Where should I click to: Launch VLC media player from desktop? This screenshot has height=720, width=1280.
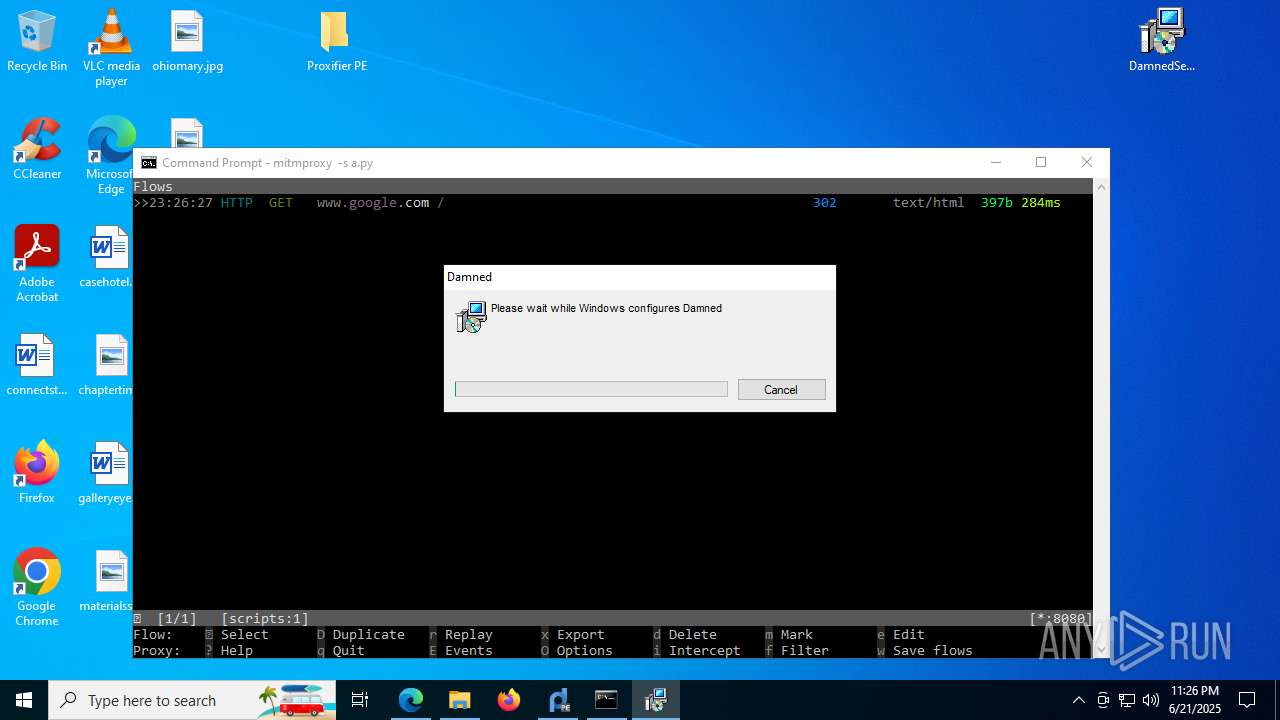(x=111, y=48)
